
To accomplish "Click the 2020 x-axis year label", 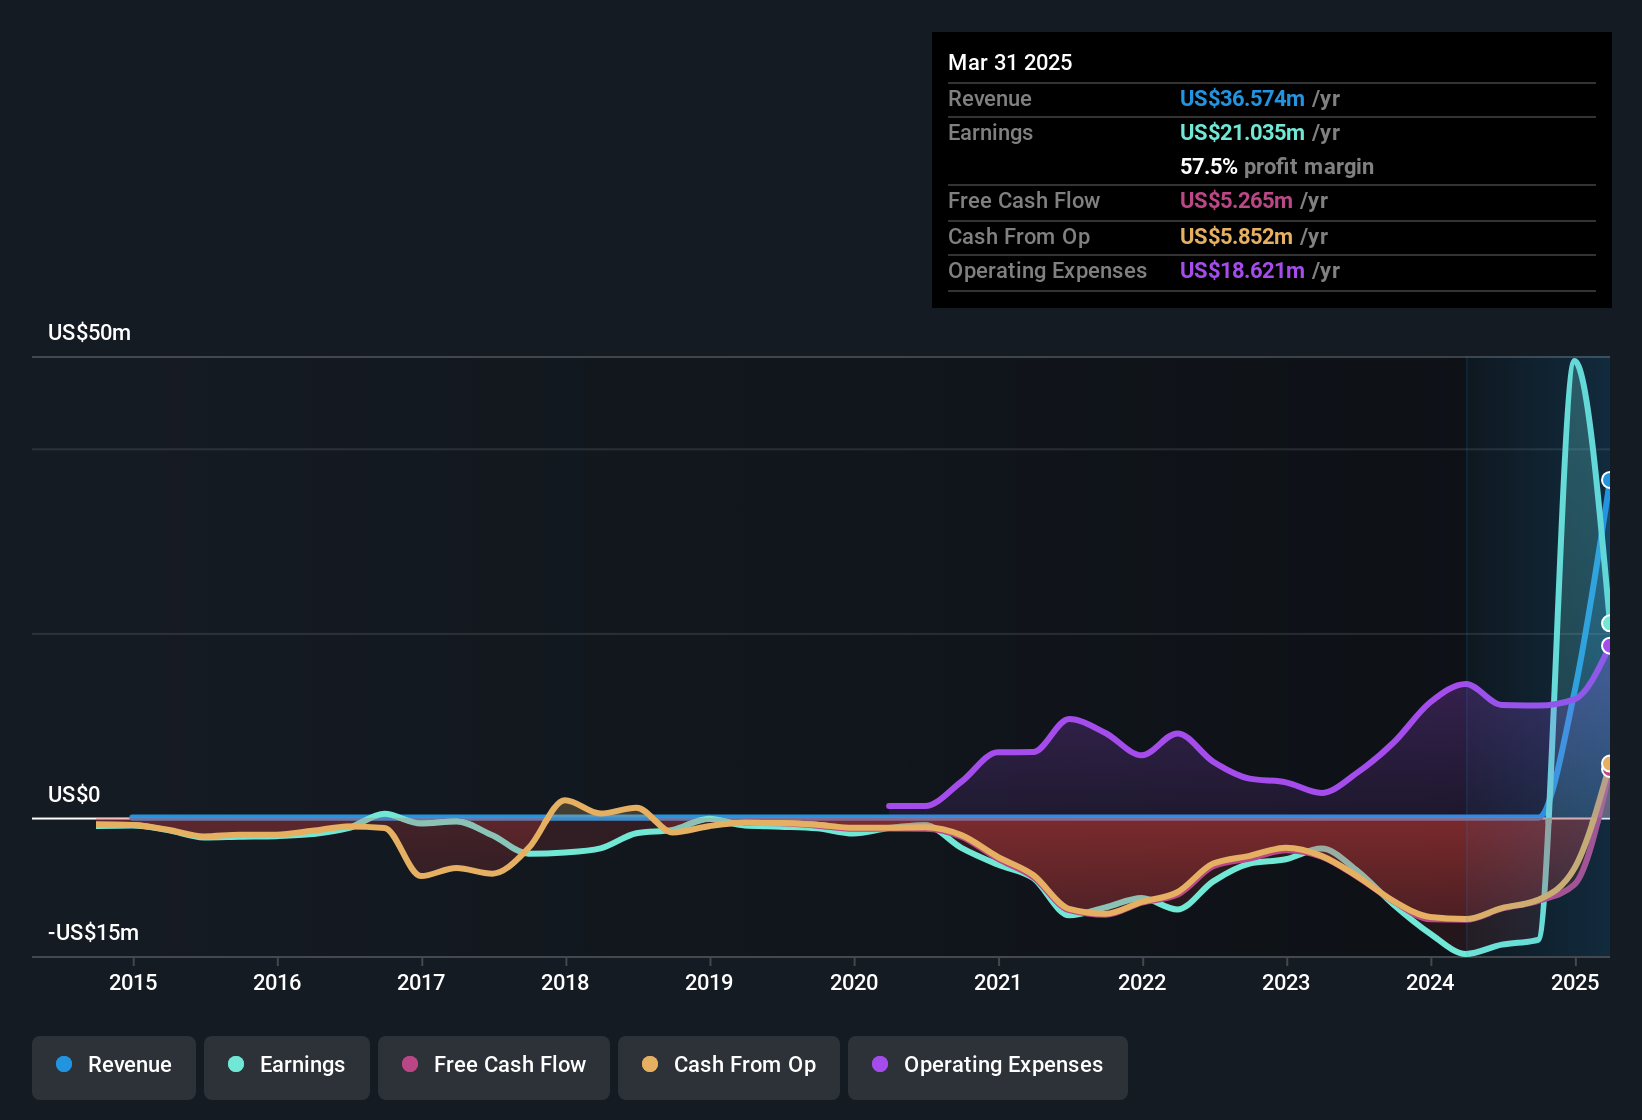I will click(854, 983).
